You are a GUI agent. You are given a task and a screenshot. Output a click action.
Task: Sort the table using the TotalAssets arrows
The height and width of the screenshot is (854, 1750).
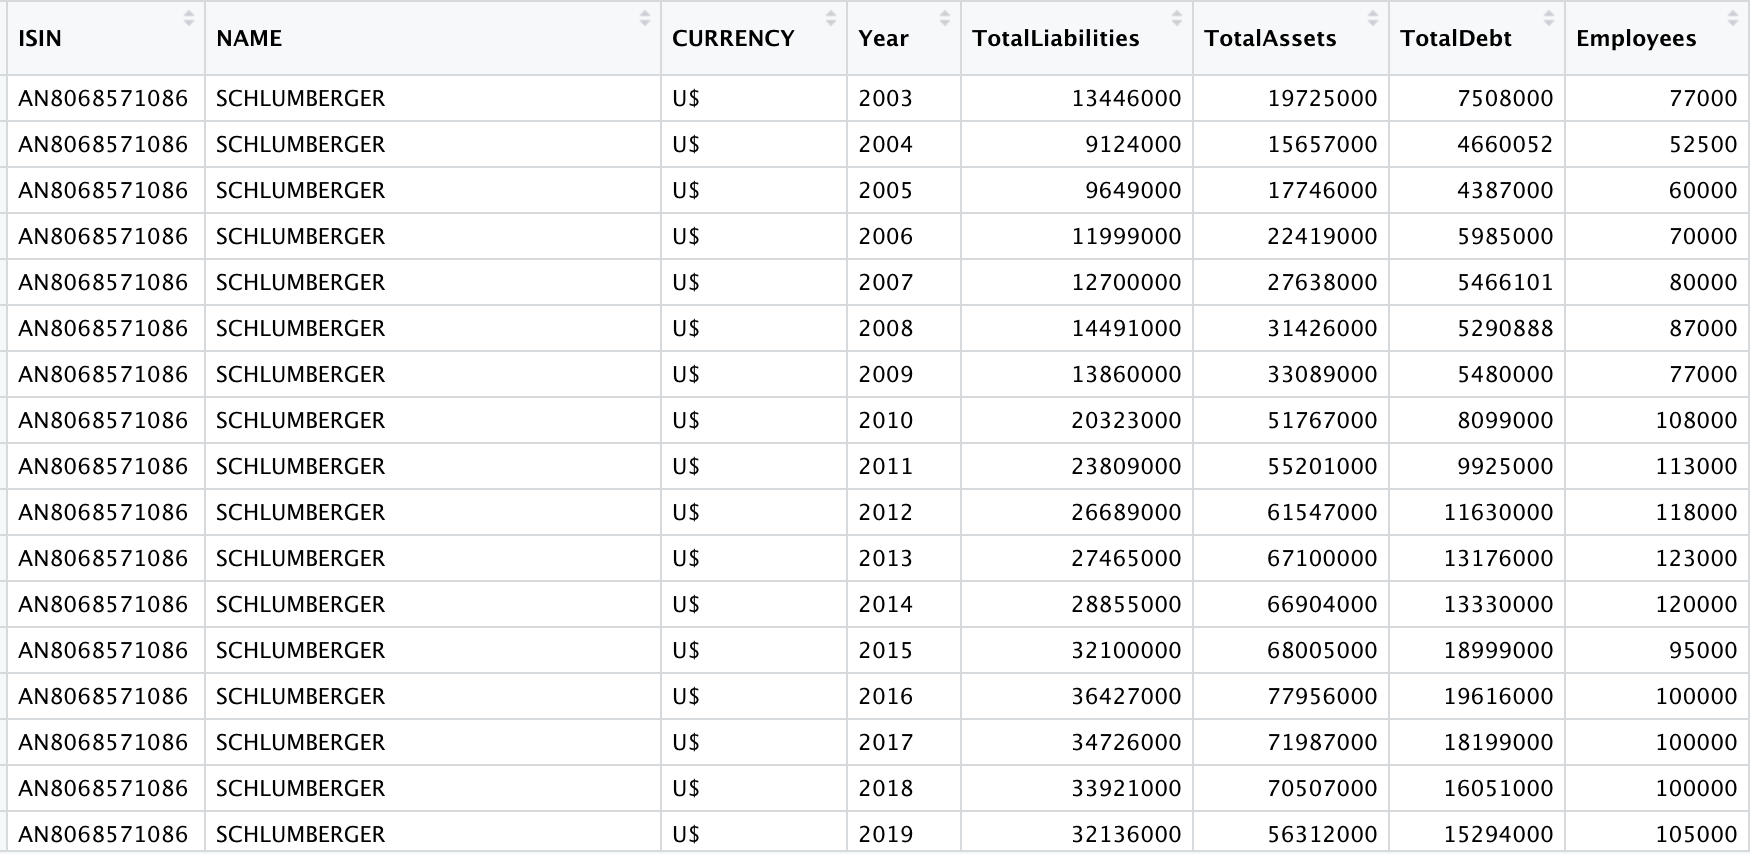(x=1372, y=18)
